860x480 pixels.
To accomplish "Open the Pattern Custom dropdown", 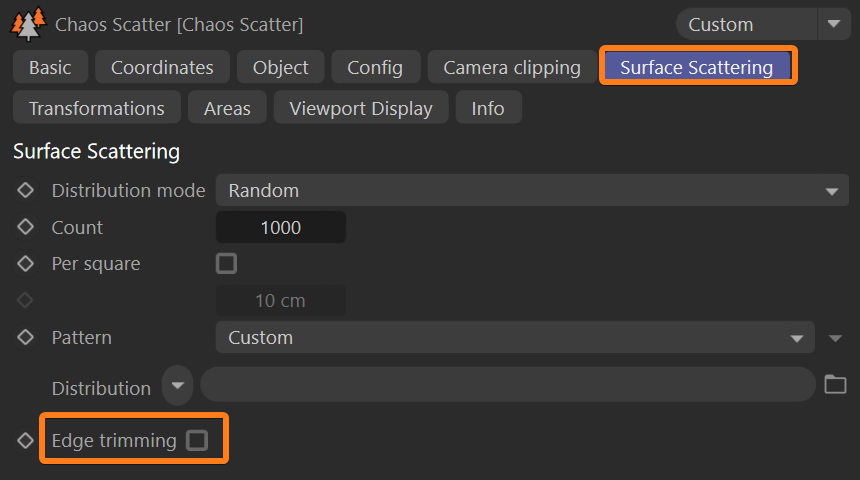I will [x=516, y=337].
